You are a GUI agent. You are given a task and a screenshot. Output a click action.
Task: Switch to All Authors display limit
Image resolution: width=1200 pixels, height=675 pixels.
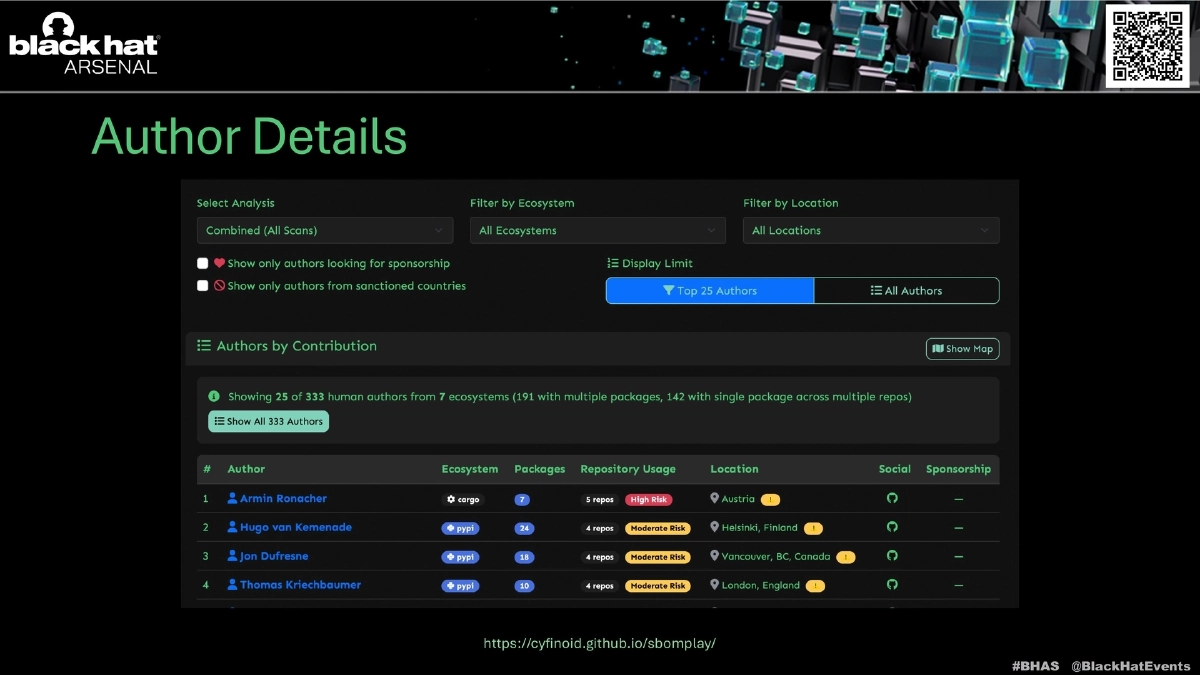pos(906,291)
